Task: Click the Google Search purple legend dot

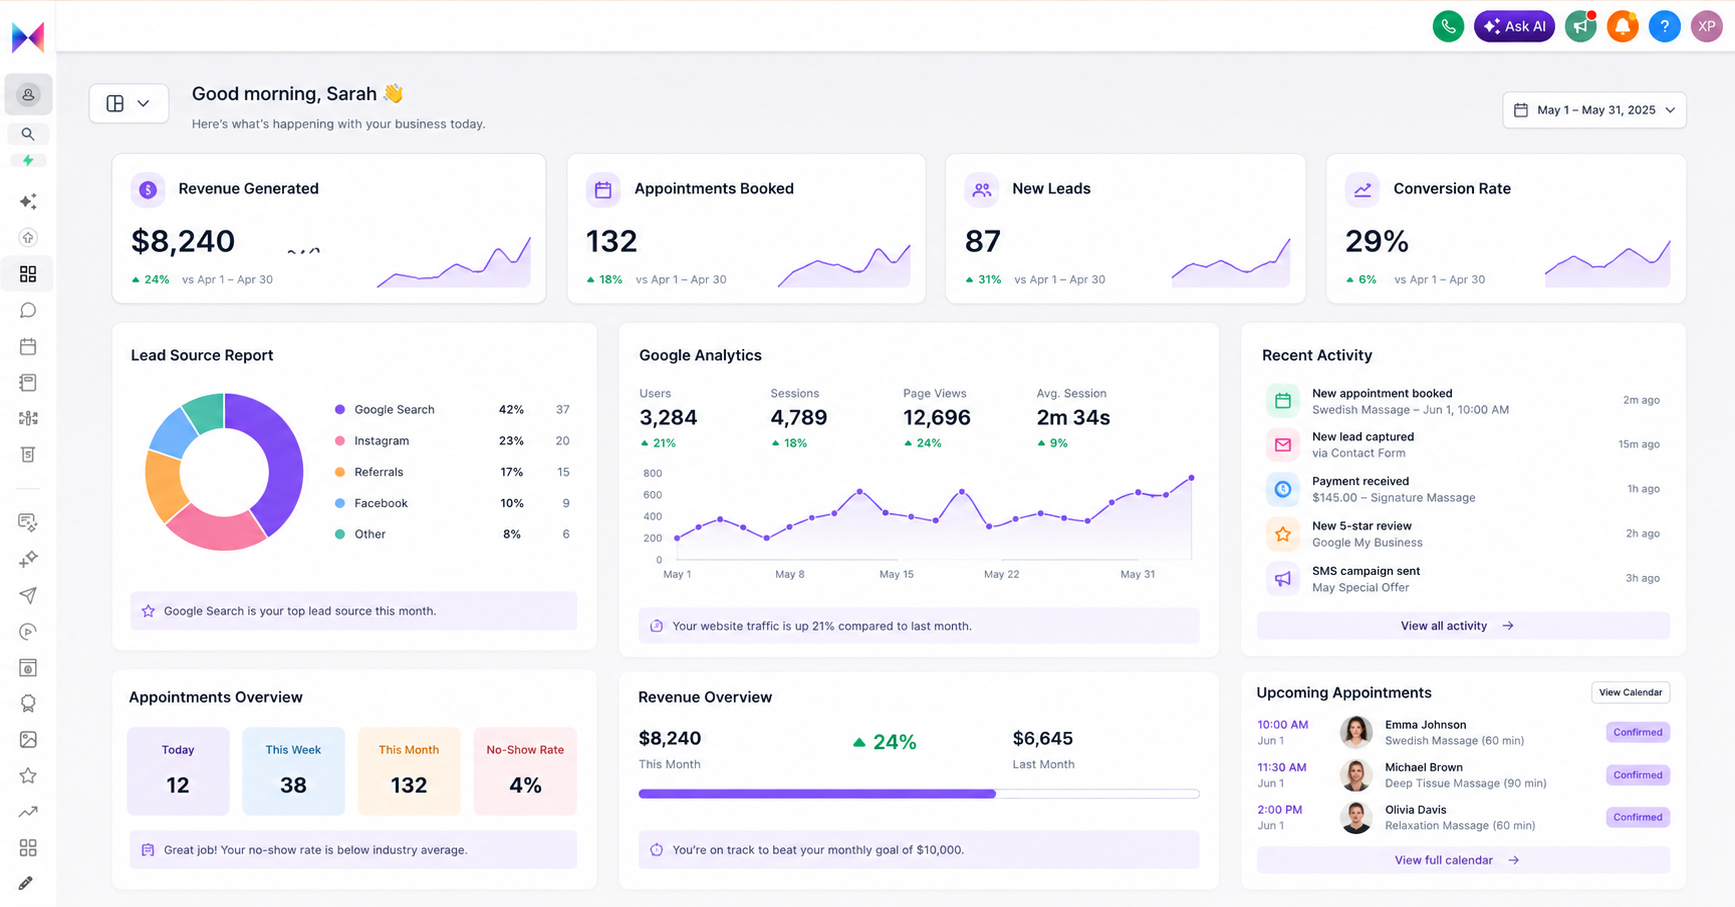Action: pyautogui.click(x=340, y=410)
